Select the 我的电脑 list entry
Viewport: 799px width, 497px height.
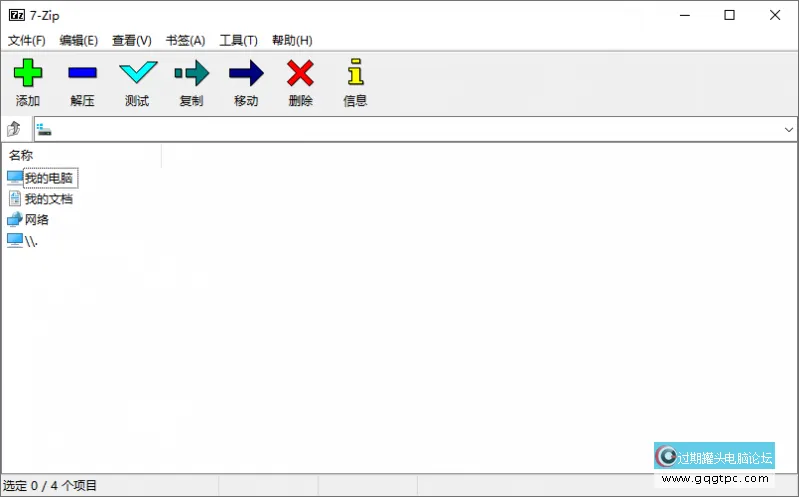click(x=49, y=178)
